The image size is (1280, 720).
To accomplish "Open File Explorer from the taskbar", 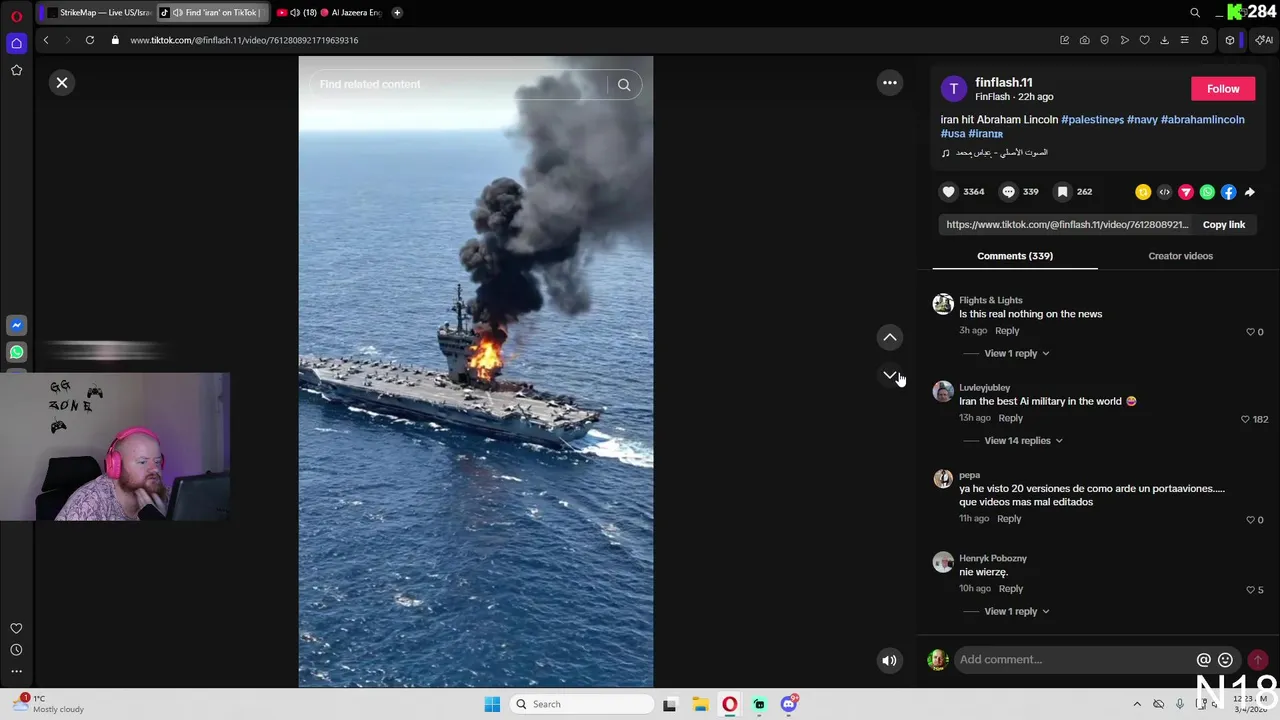I will (x=700, y=704).
